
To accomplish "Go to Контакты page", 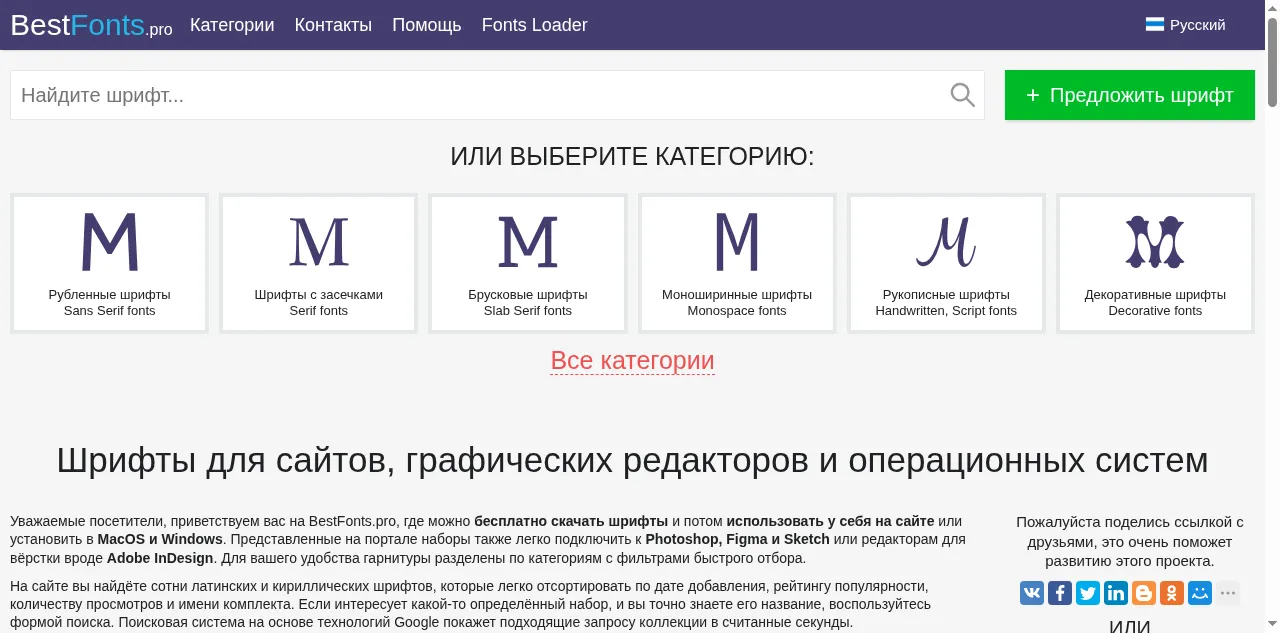I will [333, 25].
